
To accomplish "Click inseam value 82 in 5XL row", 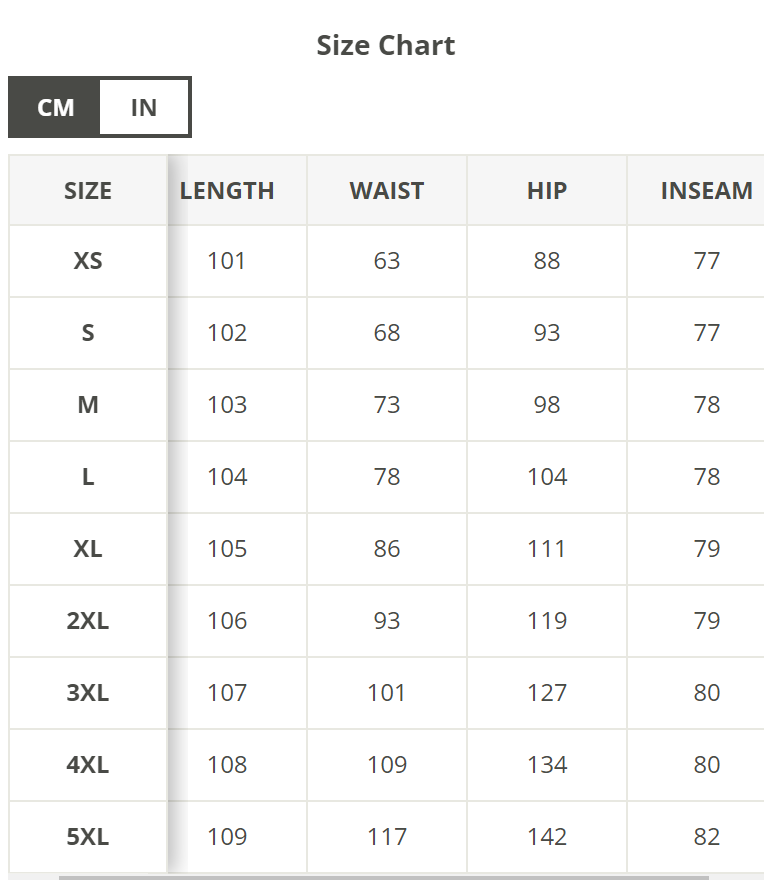I will click(x=707, y=837).
